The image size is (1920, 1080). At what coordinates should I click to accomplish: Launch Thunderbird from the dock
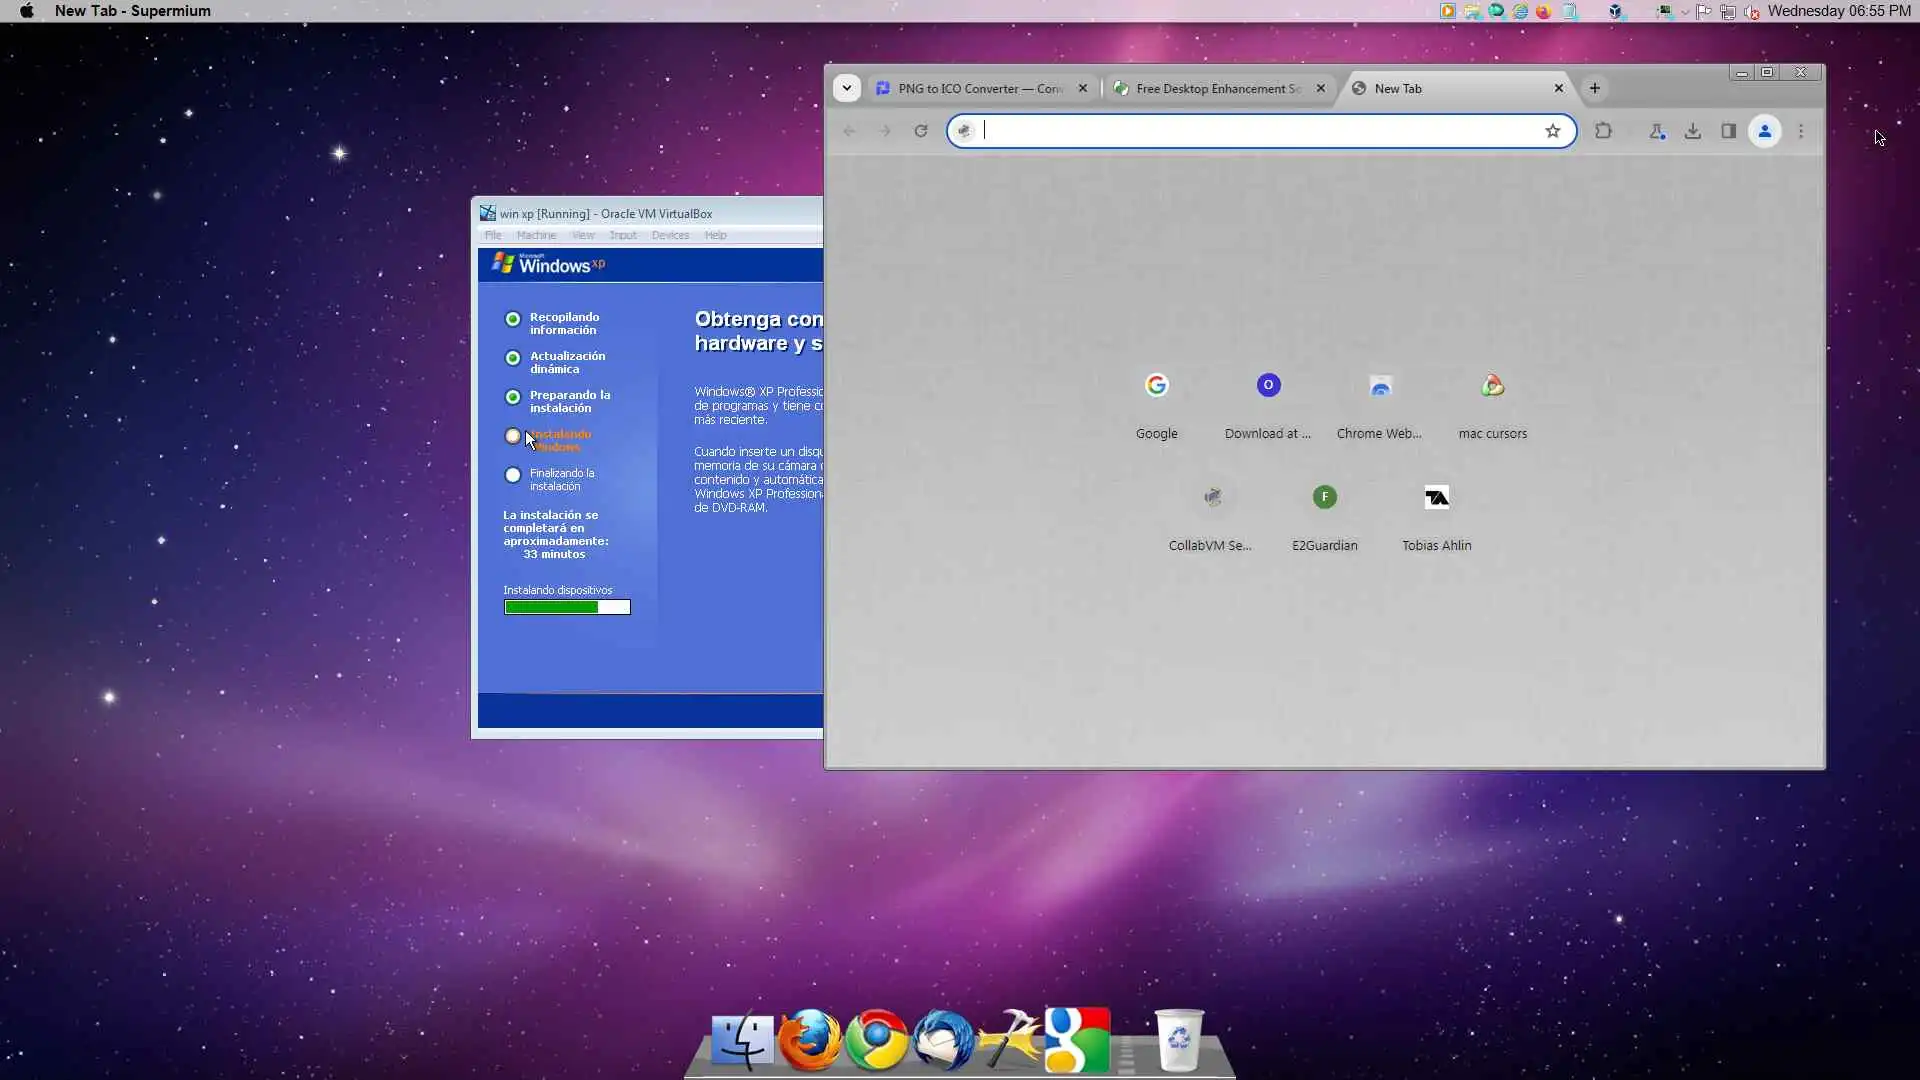coord(942,1040)
